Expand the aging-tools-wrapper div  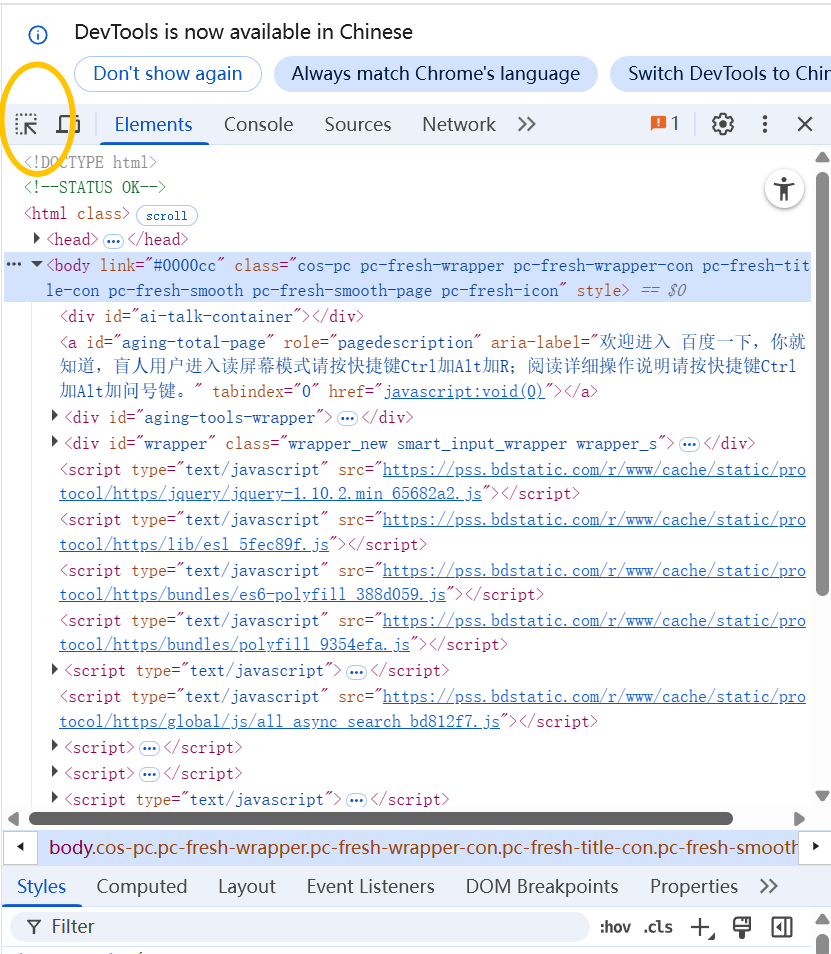(54, 416)
